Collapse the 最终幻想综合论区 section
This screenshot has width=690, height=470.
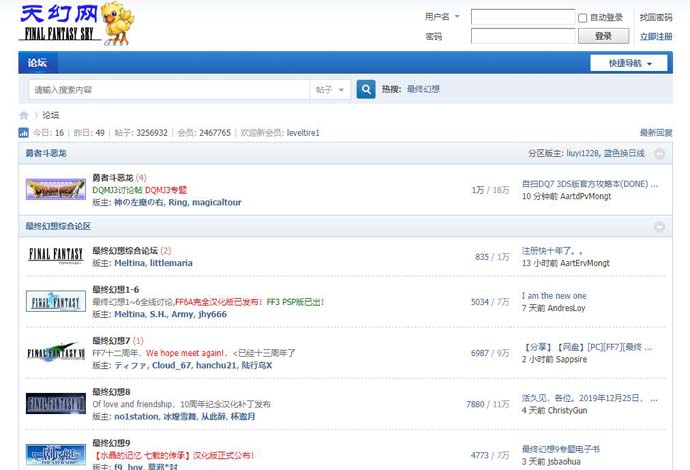pos(659,227)
